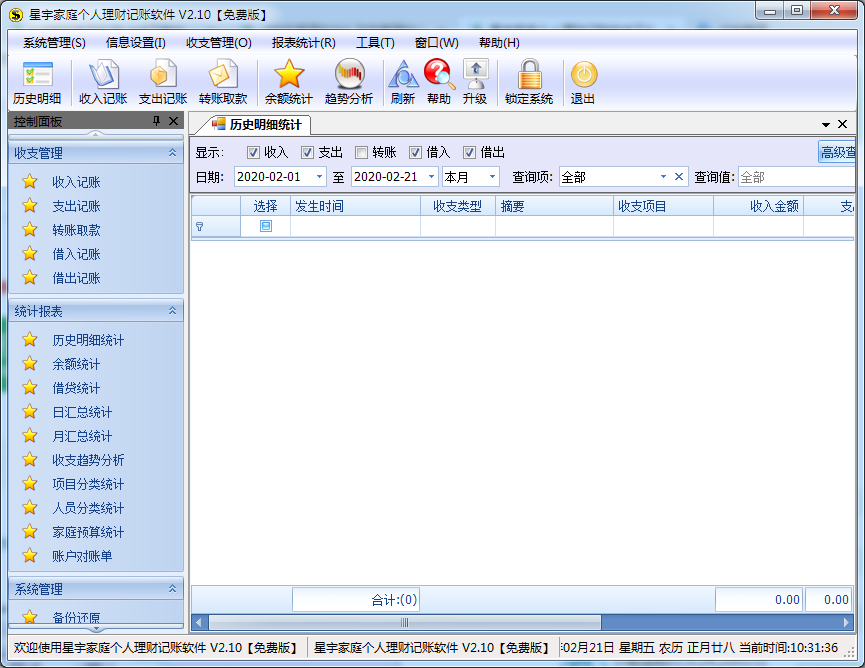The image size is (865, 668).
Task: Open 借入记账 in control panel
Action: click(x=76, y=254)
